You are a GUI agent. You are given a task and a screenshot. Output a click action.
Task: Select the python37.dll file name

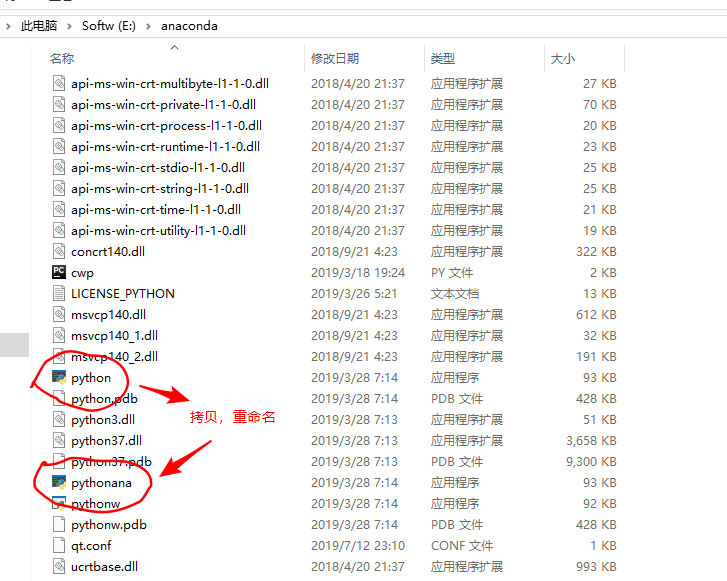click(107, 441)
